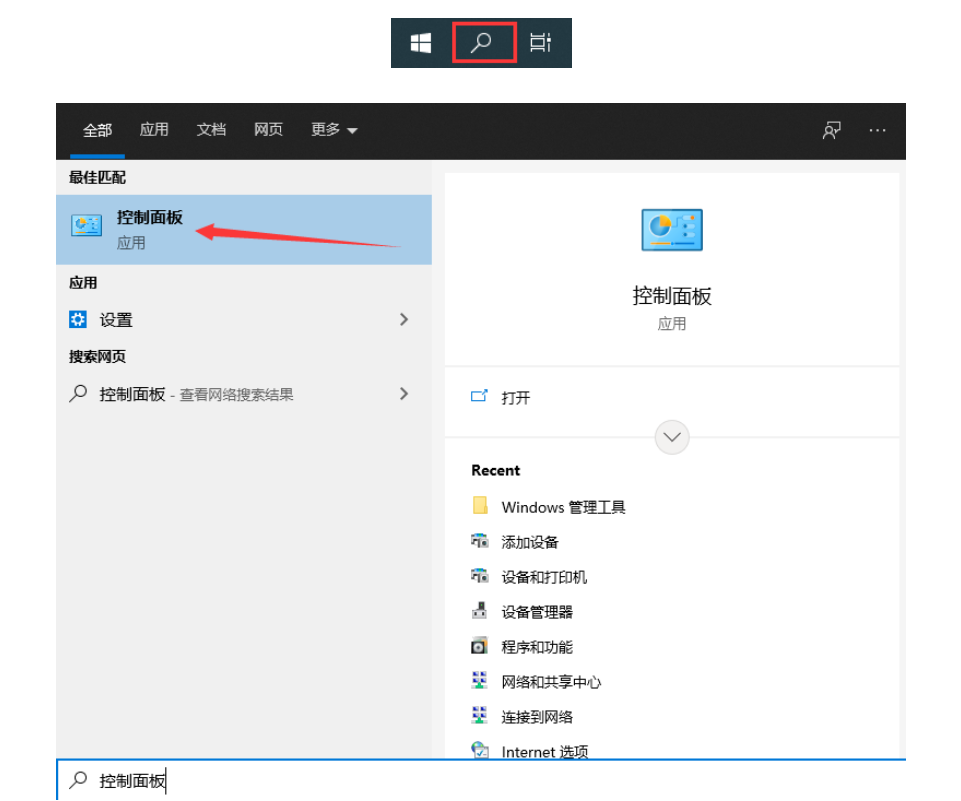Click the 设置 gear icon
Image resolution: width=961 pixels, height=801 pixels.
(78, 320)
